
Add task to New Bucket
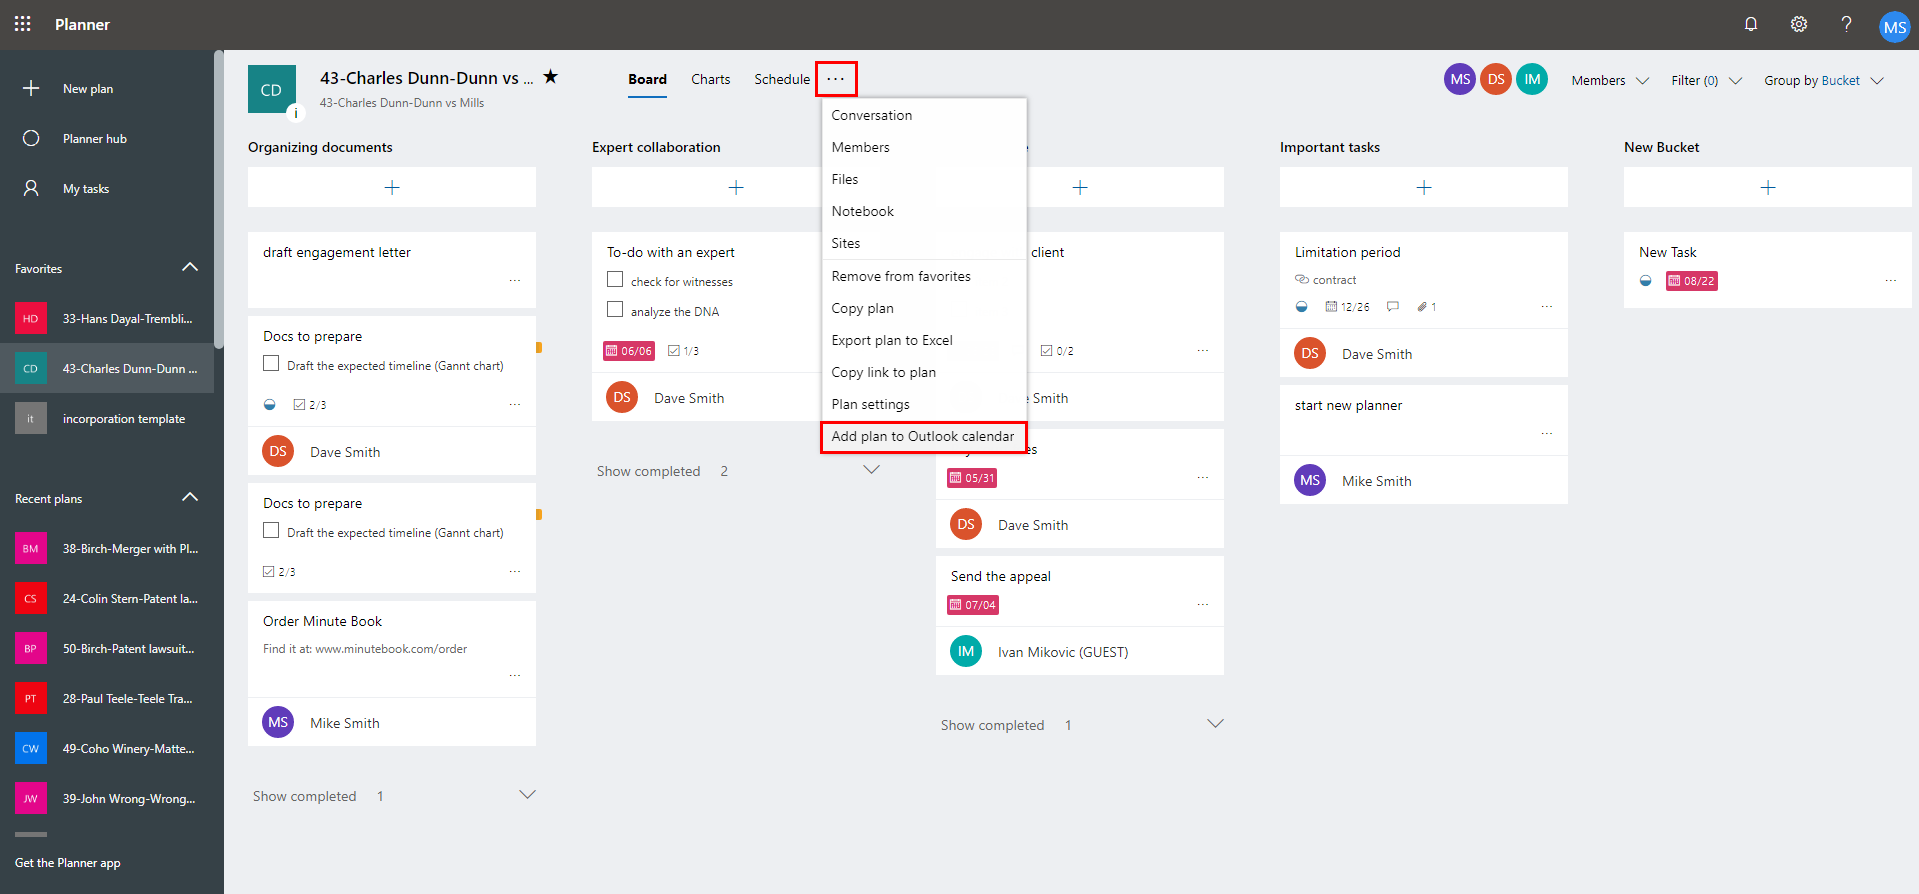click(x=1768, y=187)
